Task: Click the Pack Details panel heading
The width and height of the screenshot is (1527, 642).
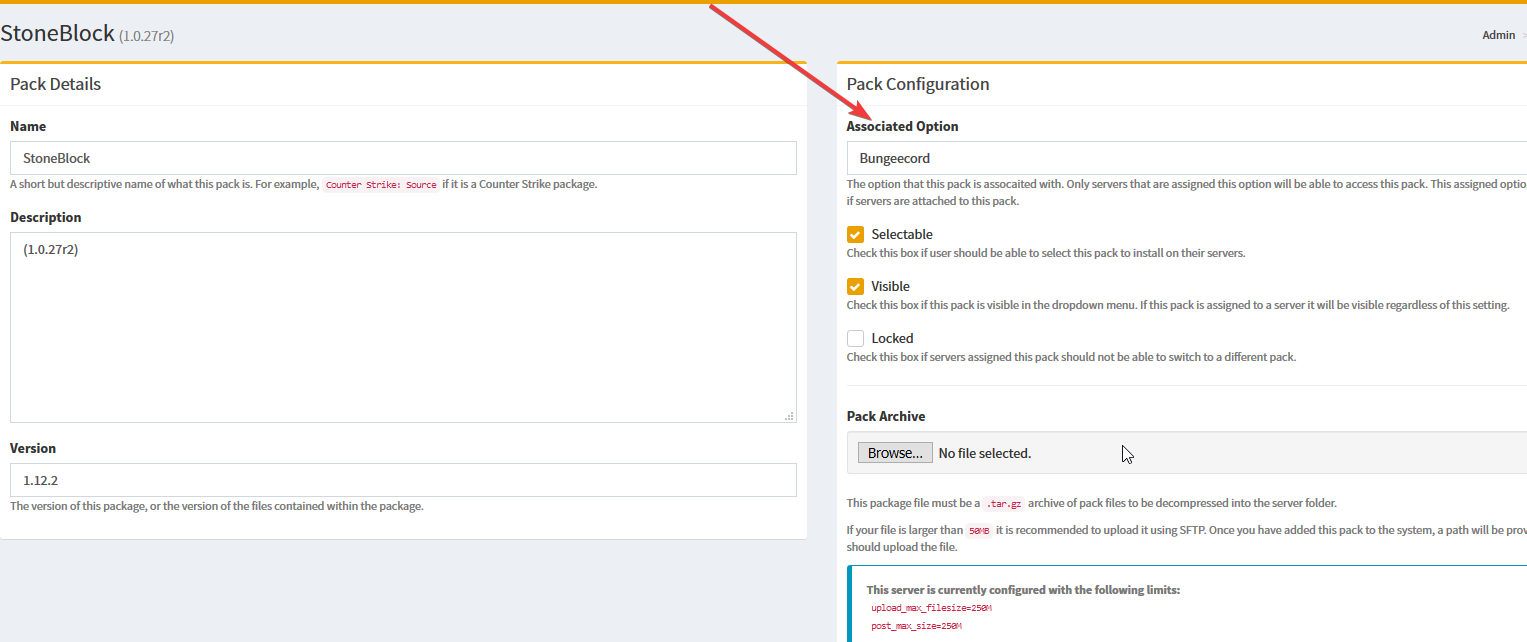Action: click(55, 84)
